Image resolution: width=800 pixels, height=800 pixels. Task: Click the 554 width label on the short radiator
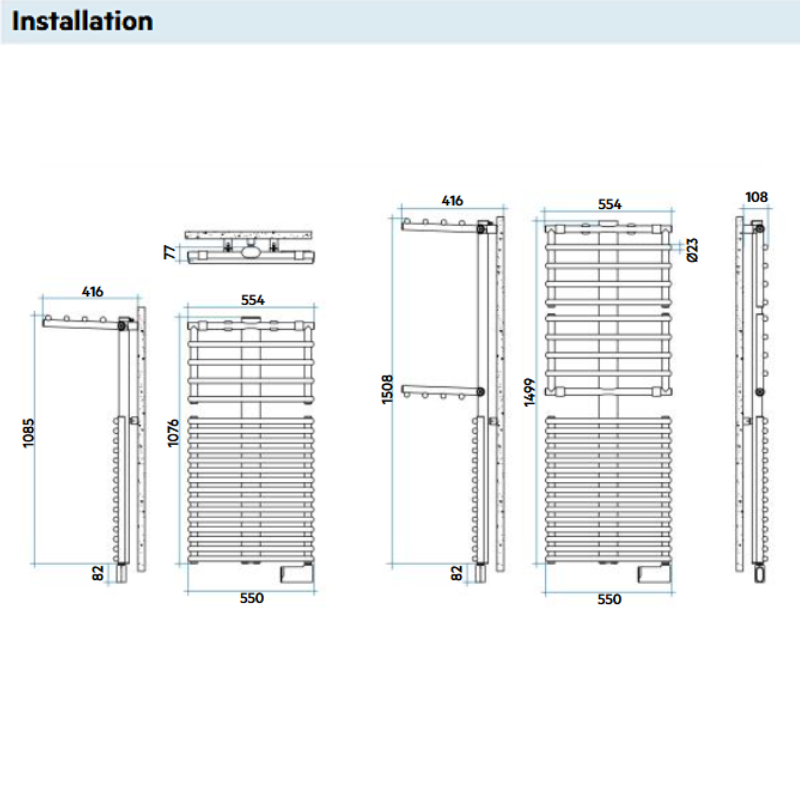[251, 299]
